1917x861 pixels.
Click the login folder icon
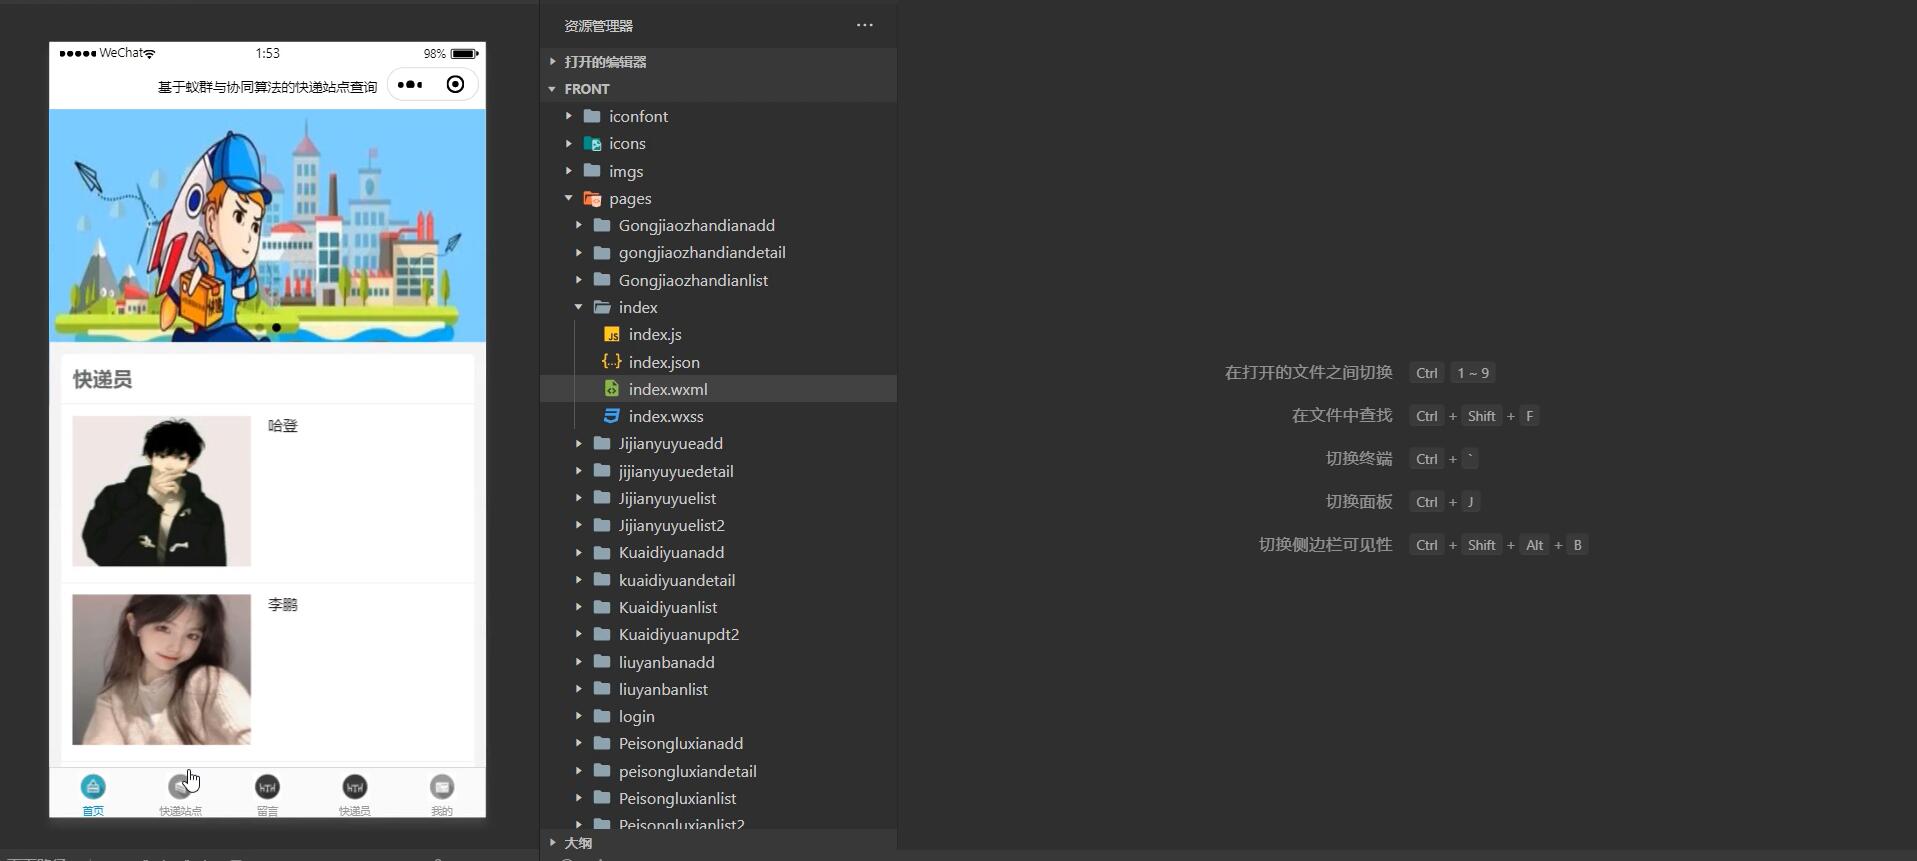[x=602, y=716]
